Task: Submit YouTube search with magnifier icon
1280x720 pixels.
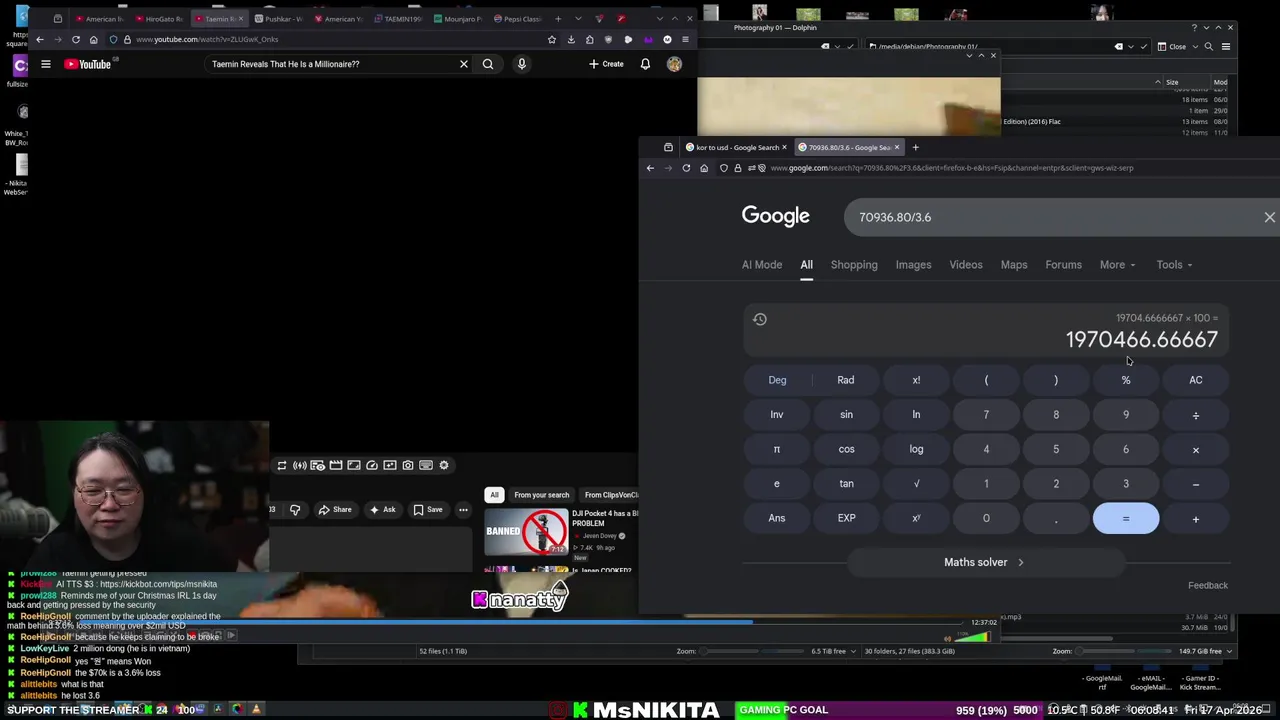Action: 488,64
